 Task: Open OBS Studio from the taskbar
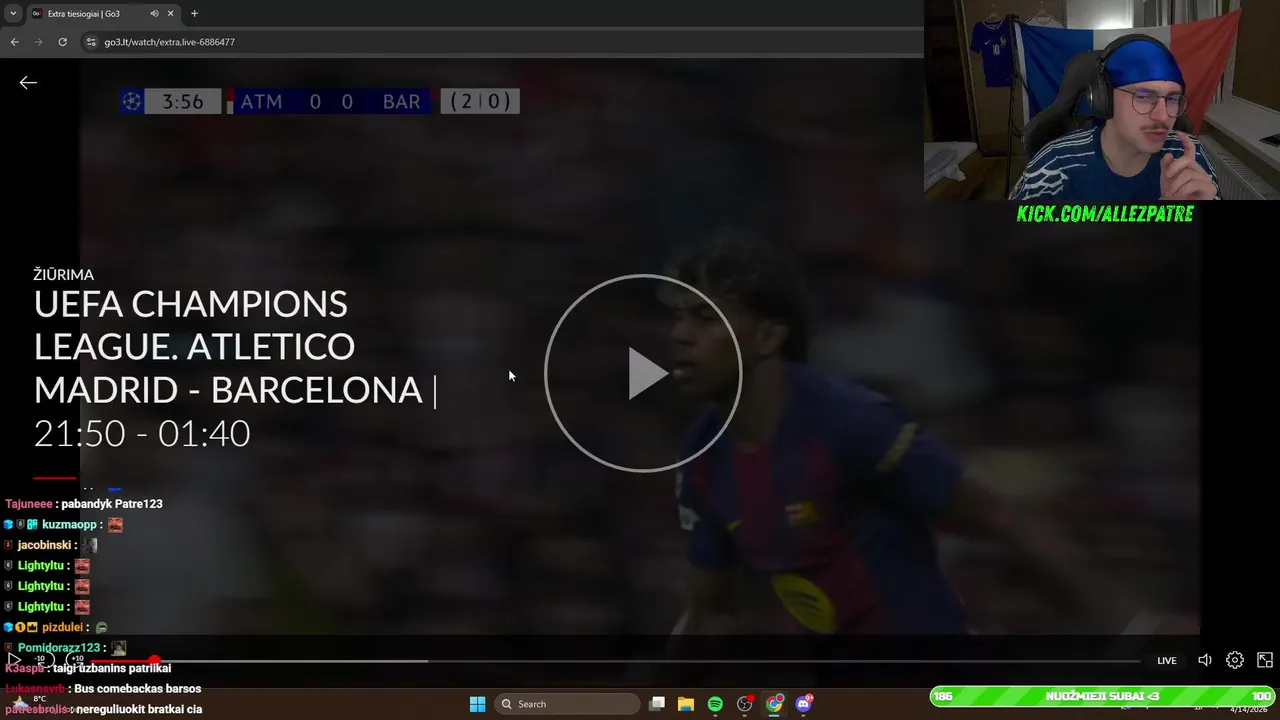(x=745, y=704)
